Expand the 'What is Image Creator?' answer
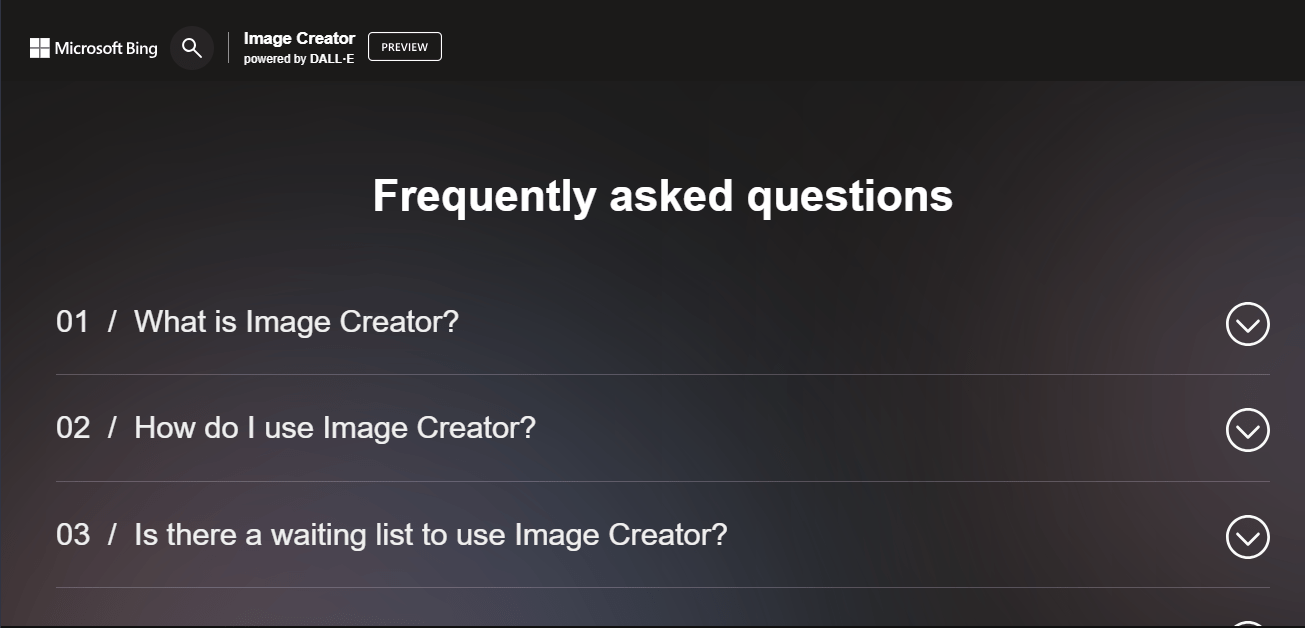1305x628 pixels. 297,322
